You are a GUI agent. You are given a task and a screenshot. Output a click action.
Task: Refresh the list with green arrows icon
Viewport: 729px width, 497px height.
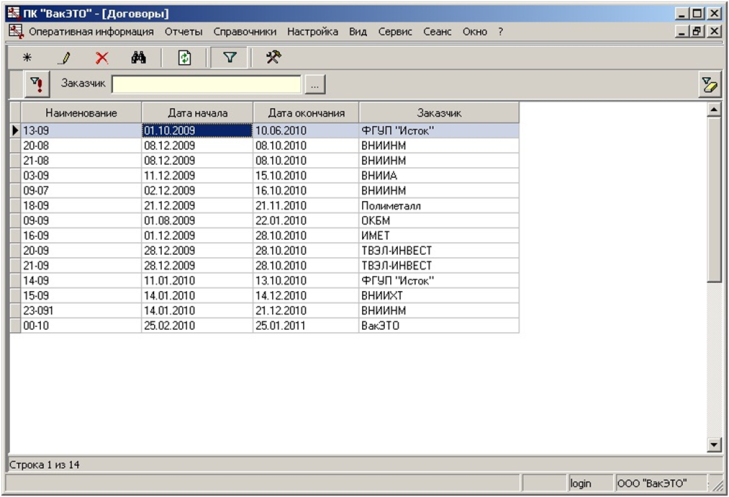click(185, 58)
